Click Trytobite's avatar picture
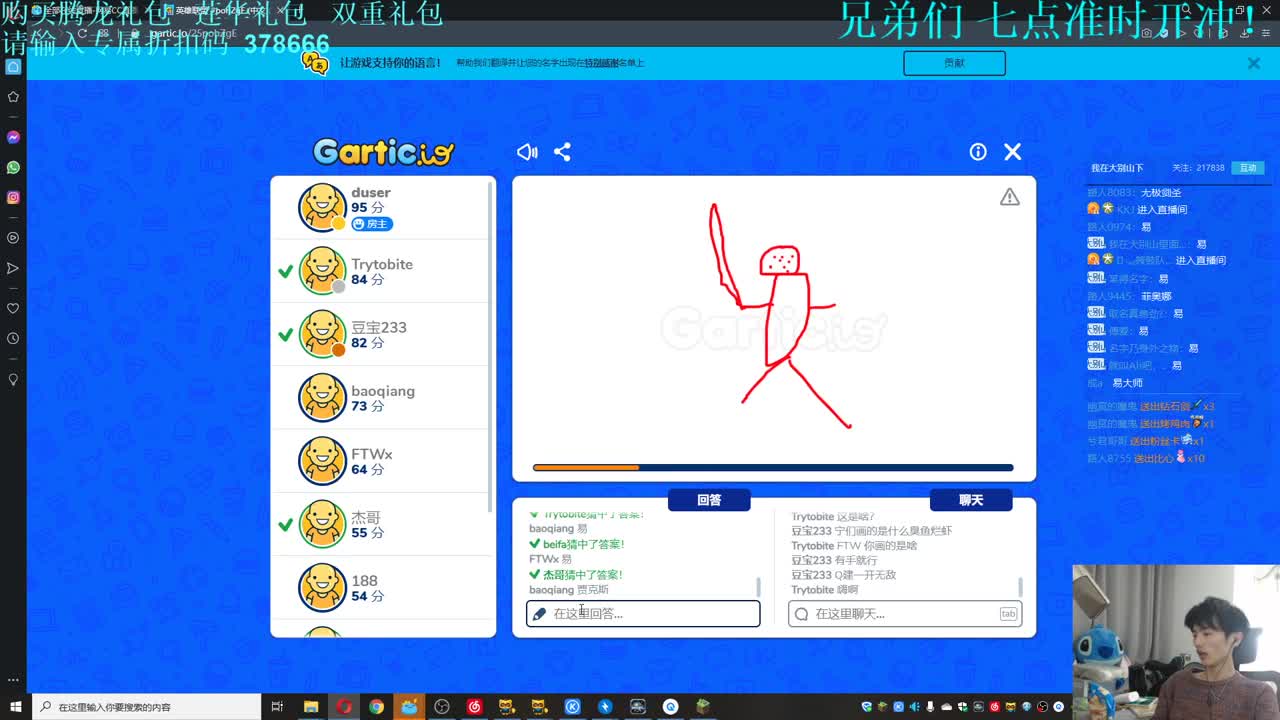This screenshot has height=720, width=1280. [x=322, y=270]
